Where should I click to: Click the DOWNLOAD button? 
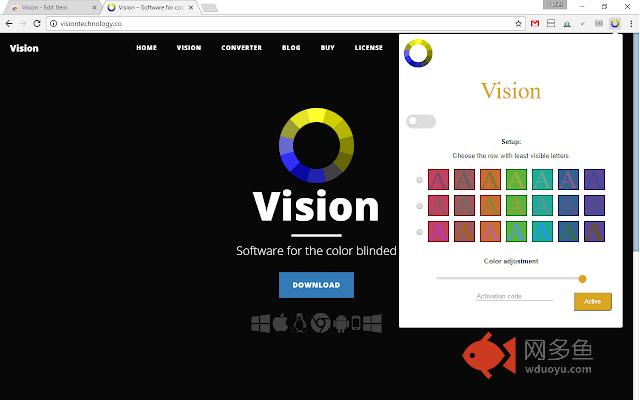click(316, 285)
